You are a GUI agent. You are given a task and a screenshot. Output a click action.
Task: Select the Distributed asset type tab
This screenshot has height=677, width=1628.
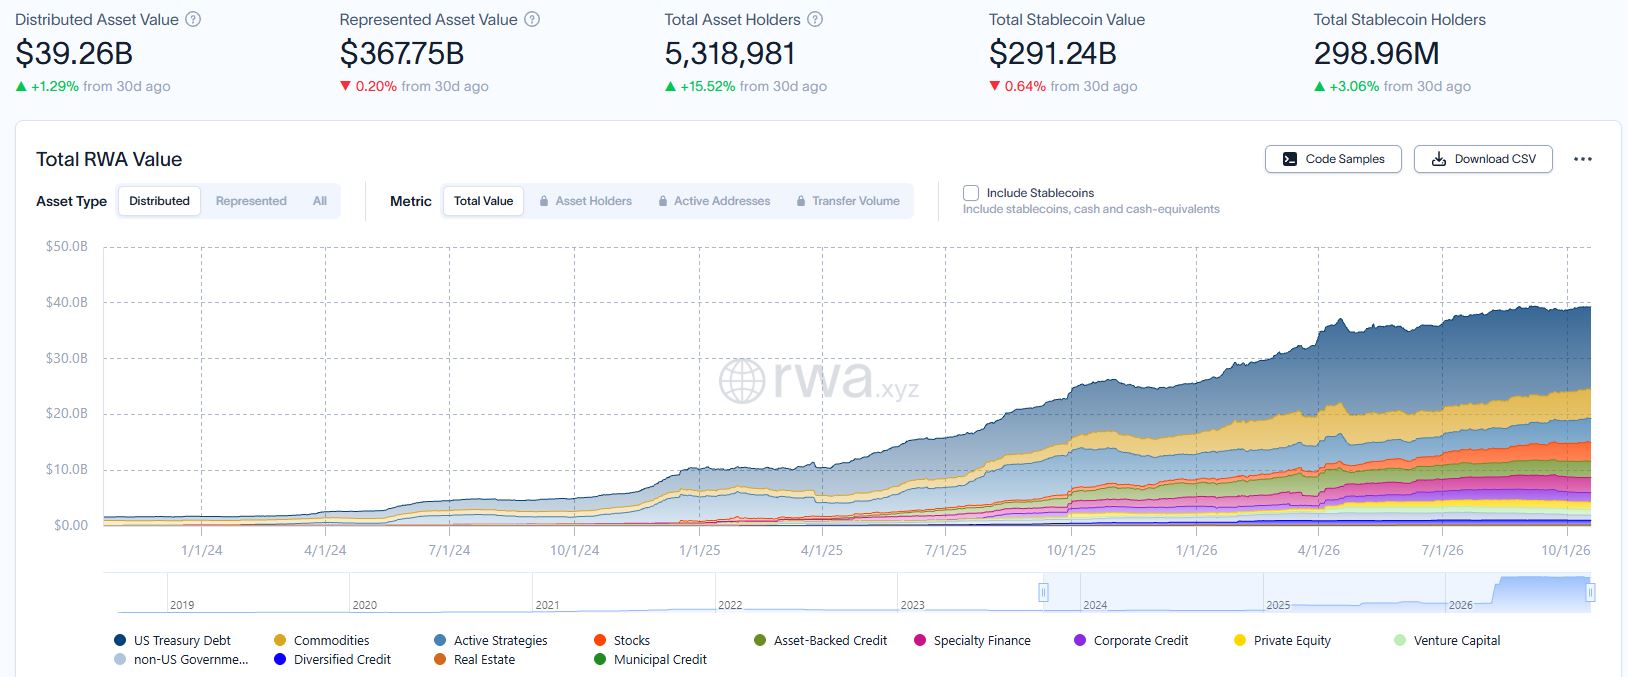(159, 201)
